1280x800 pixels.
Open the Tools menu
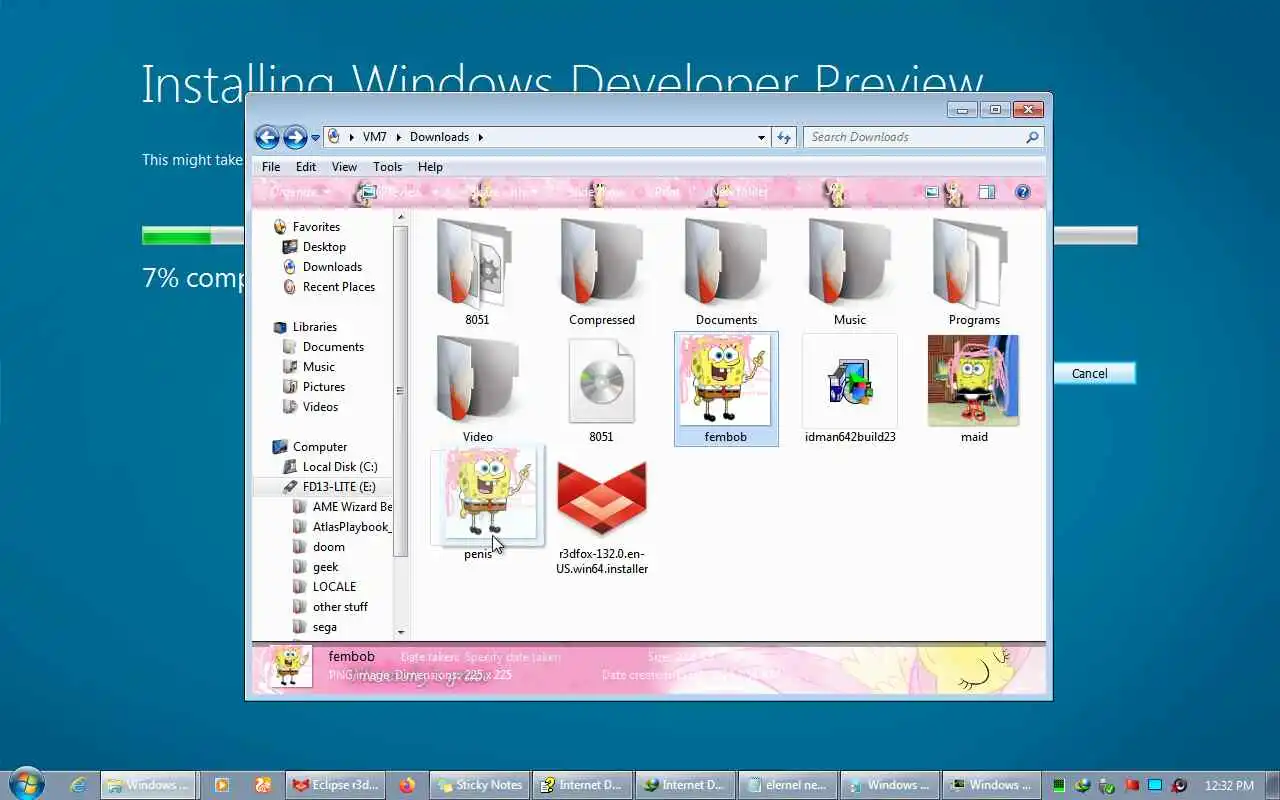click(387, 167)
